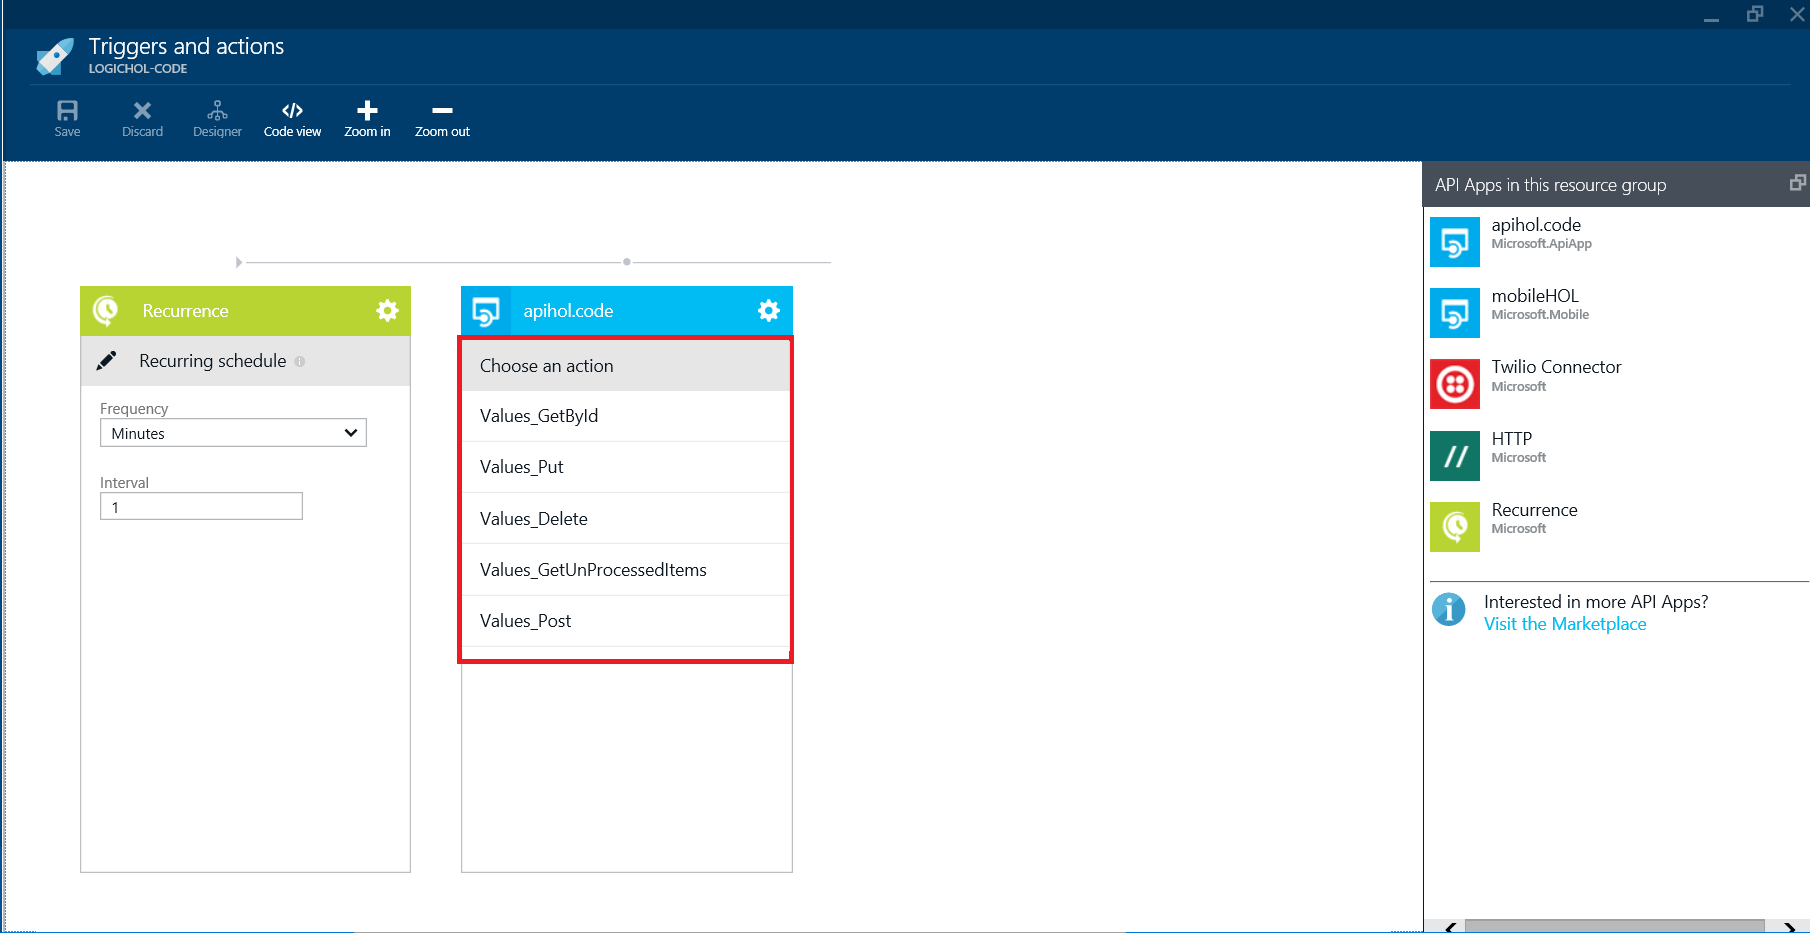
Task: Click the Recurrence card title
Action: coord(185,311)
